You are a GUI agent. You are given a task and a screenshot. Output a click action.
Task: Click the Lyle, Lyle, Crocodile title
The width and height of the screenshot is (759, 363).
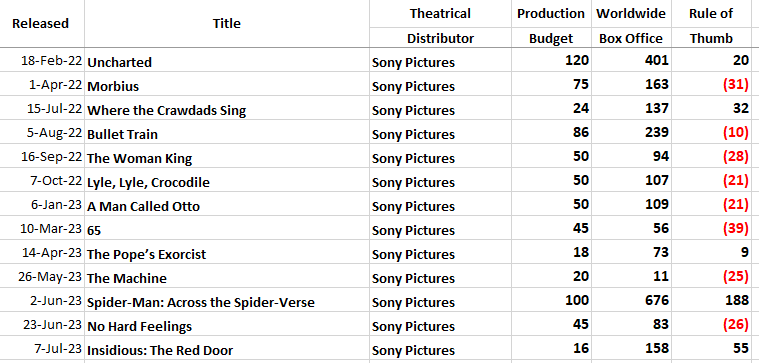click(x=148, y=182)
